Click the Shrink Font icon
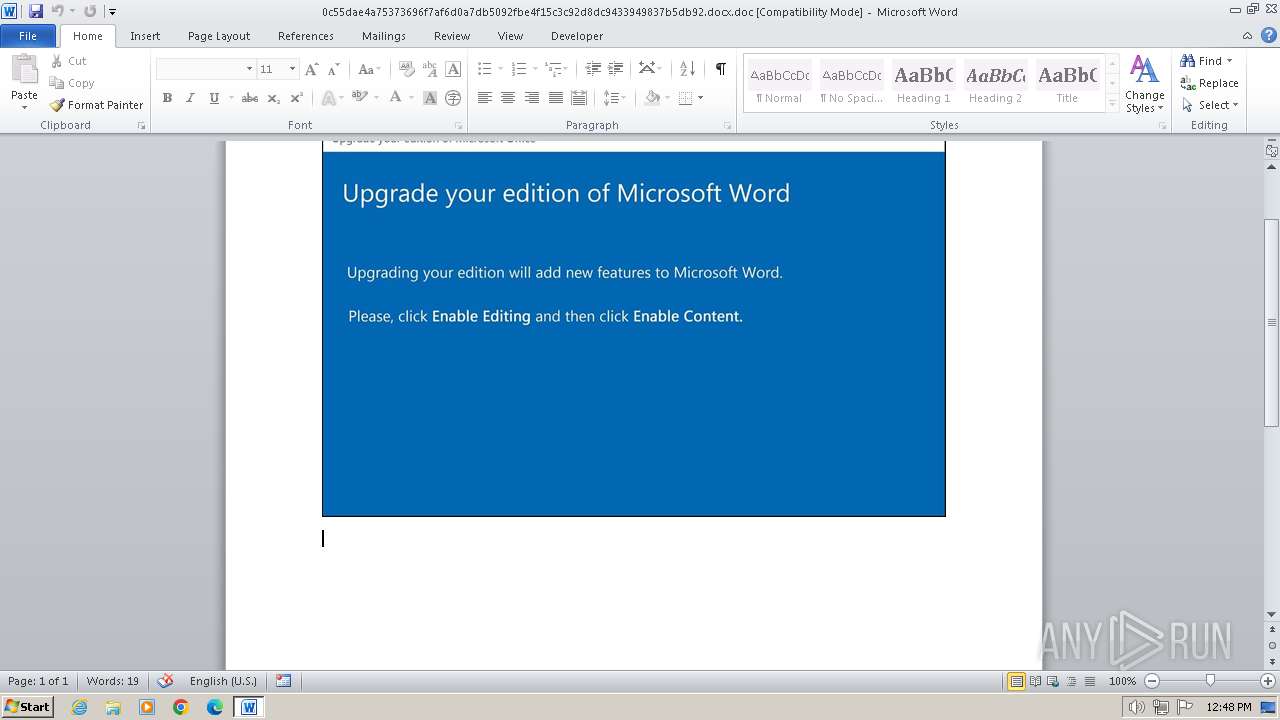Screen dimensions: 1280x720 [x=334, y=69]
